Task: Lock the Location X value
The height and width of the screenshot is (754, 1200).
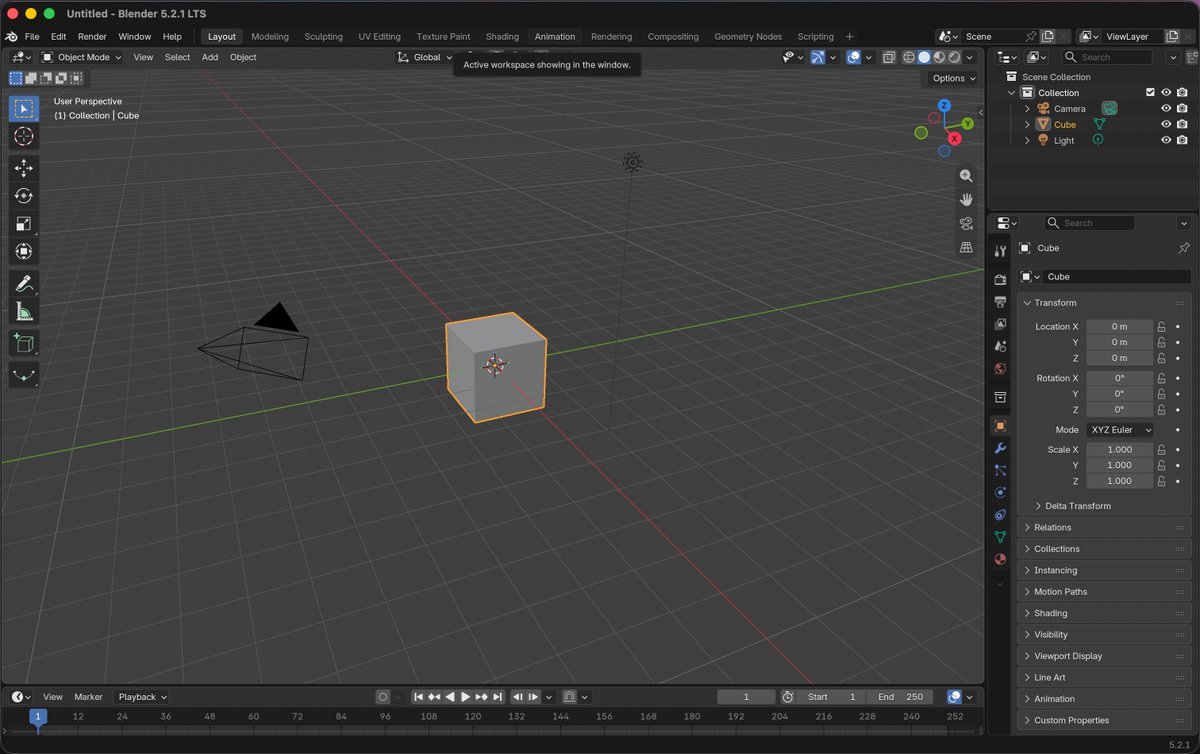Action: (x=1162, y=327)
